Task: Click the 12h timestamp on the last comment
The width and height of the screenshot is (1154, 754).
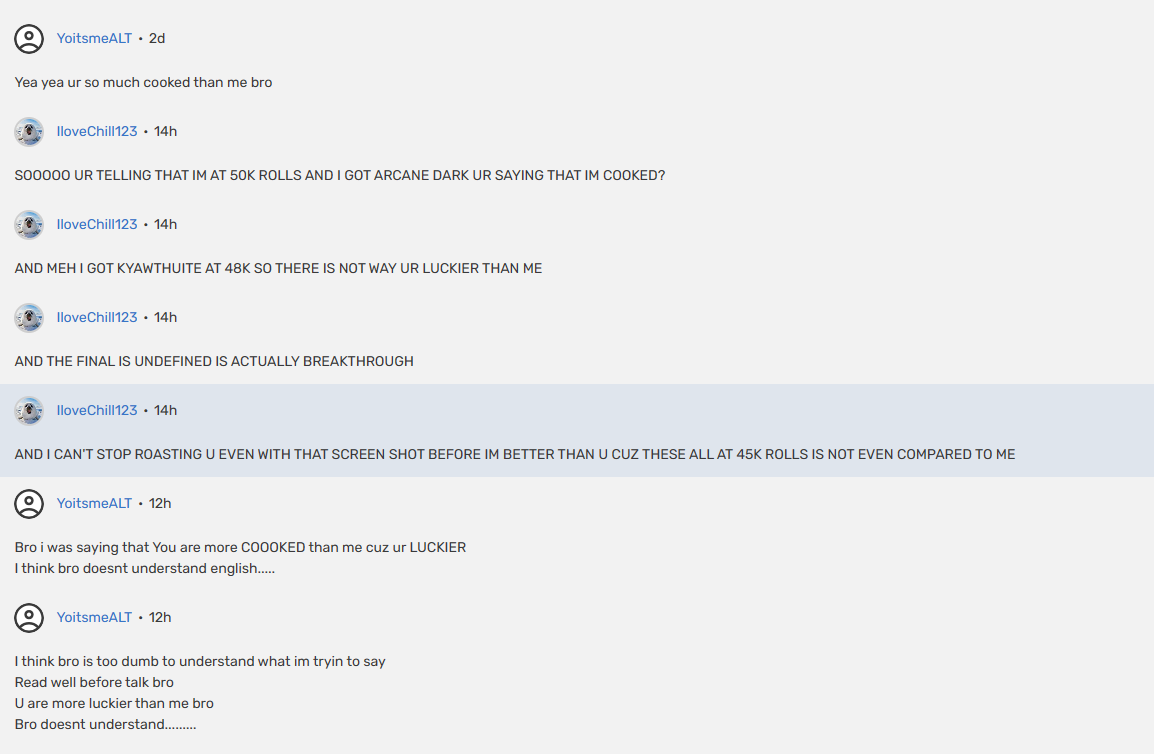Action: [x=160, y=618]
